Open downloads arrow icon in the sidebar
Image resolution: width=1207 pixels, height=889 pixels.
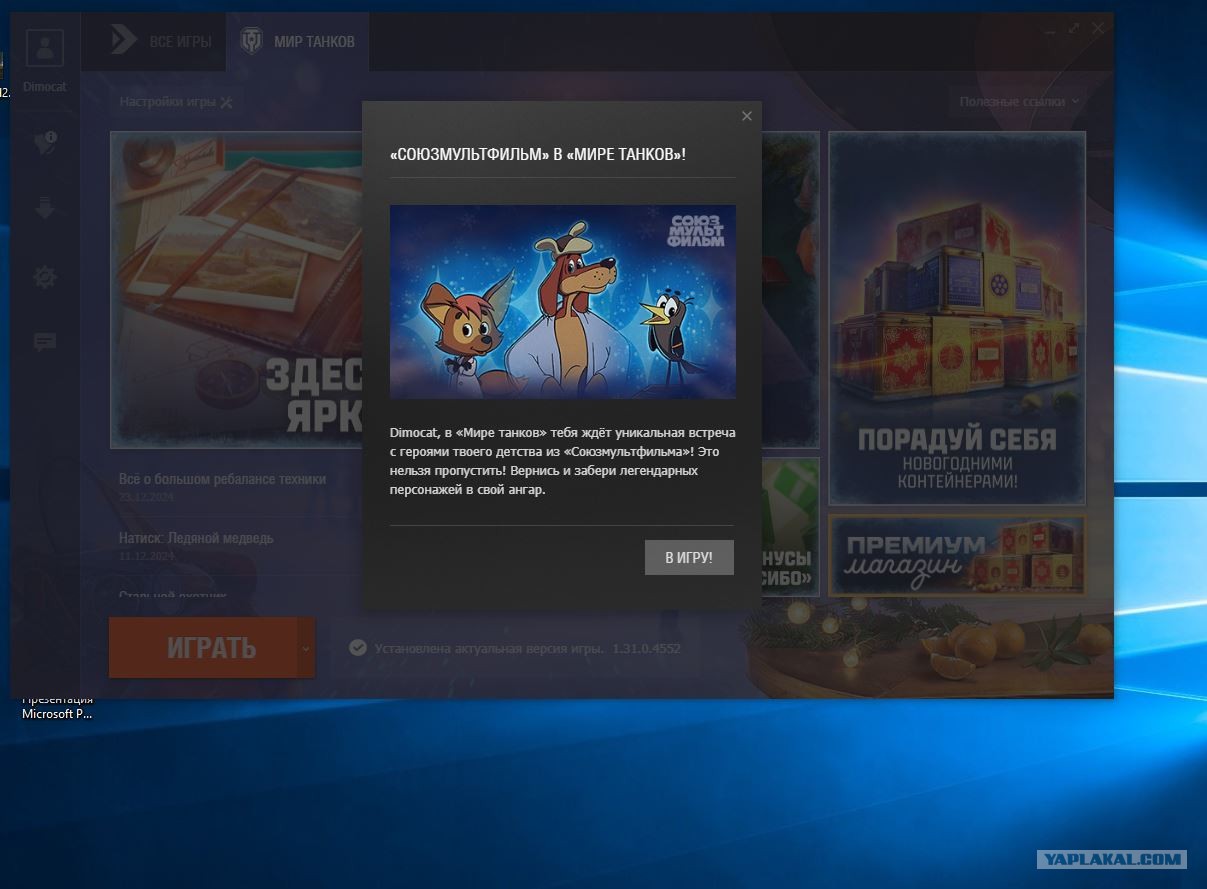(x=45, y=209)
